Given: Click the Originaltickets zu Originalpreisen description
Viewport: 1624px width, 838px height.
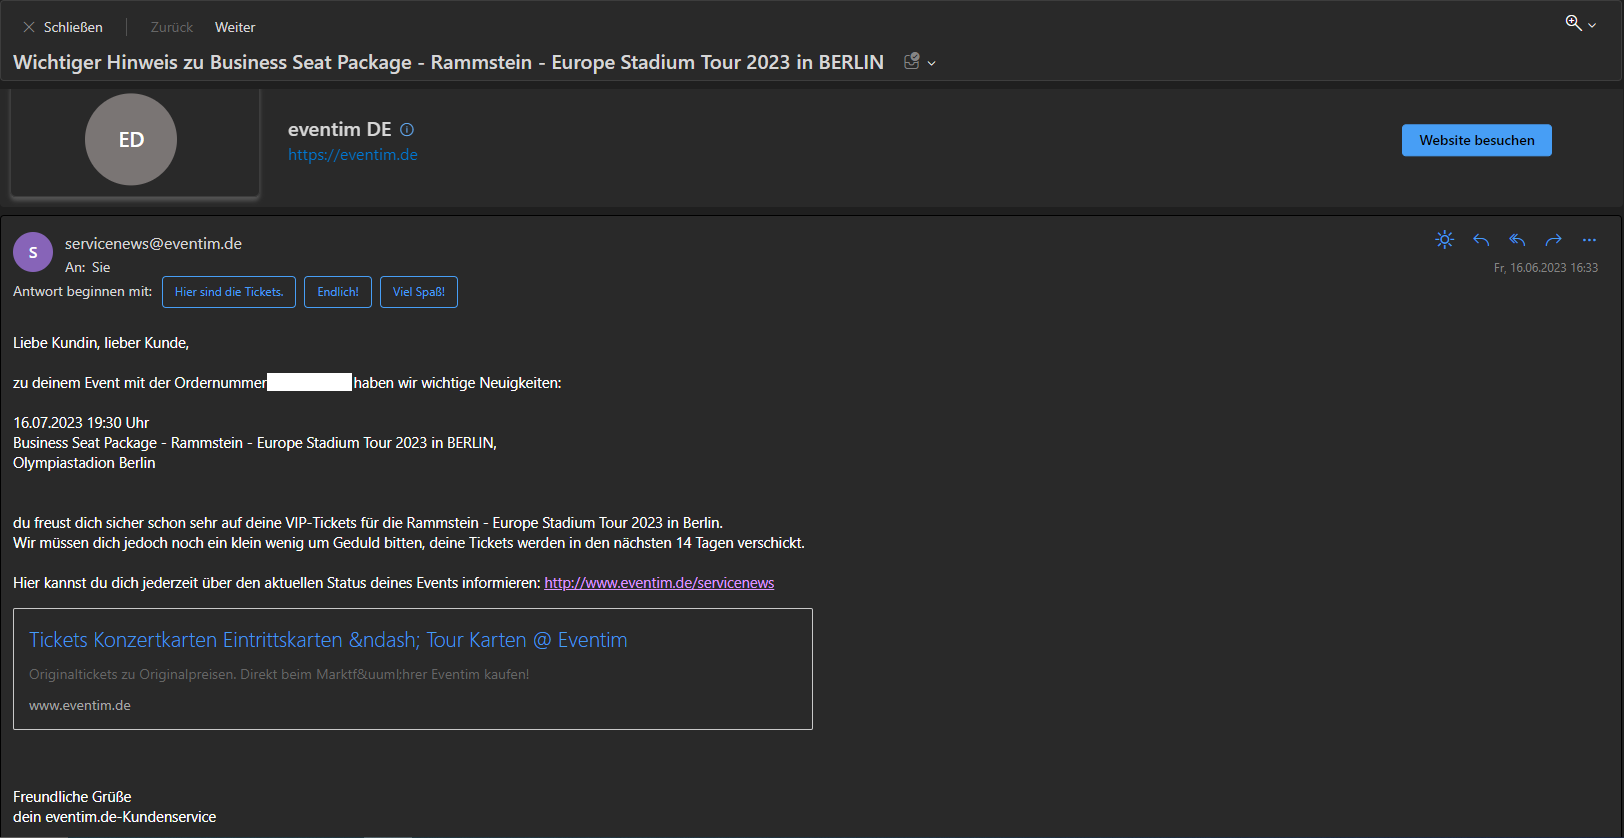Looking at the screenshot, I should 279,674.
